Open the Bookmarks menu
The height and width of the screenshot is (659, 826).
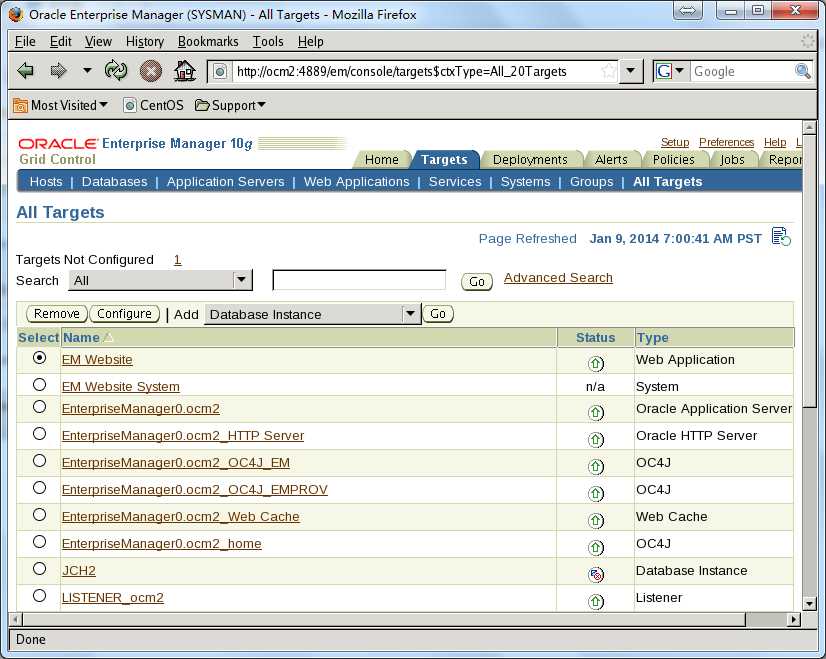(208, 41)
